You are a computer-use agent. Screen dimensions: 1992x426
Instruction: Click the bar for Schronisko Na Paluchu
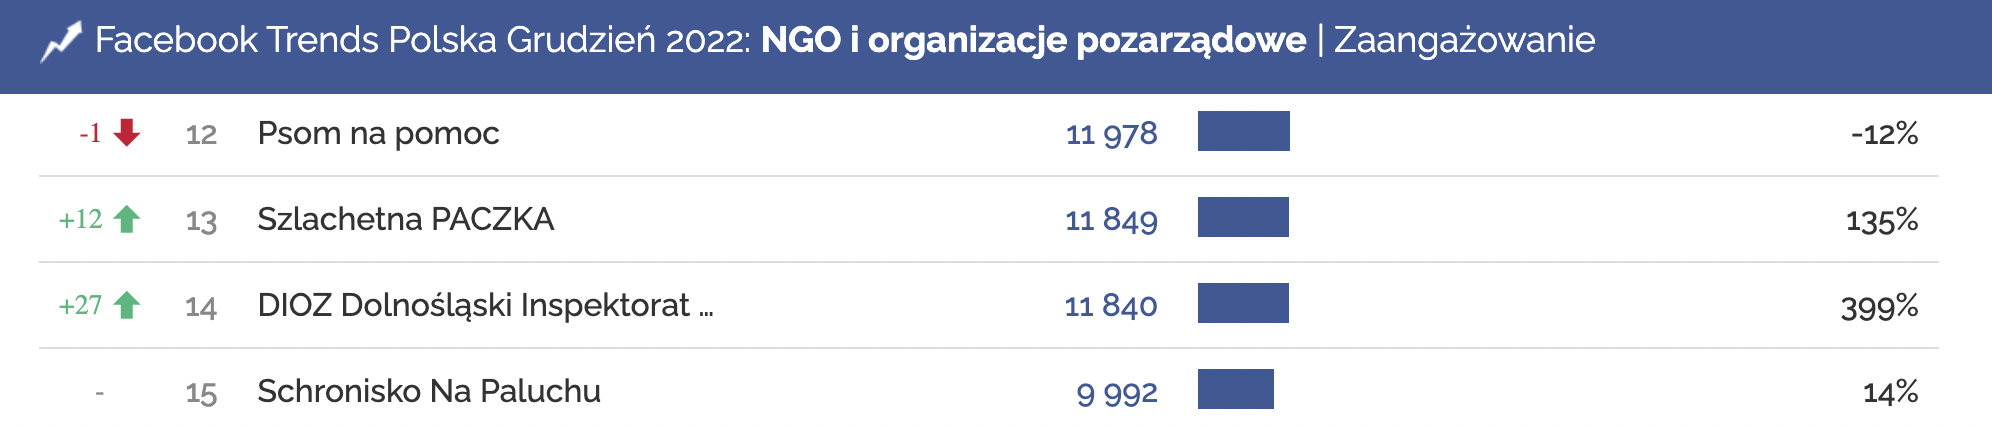point(1235,390)
